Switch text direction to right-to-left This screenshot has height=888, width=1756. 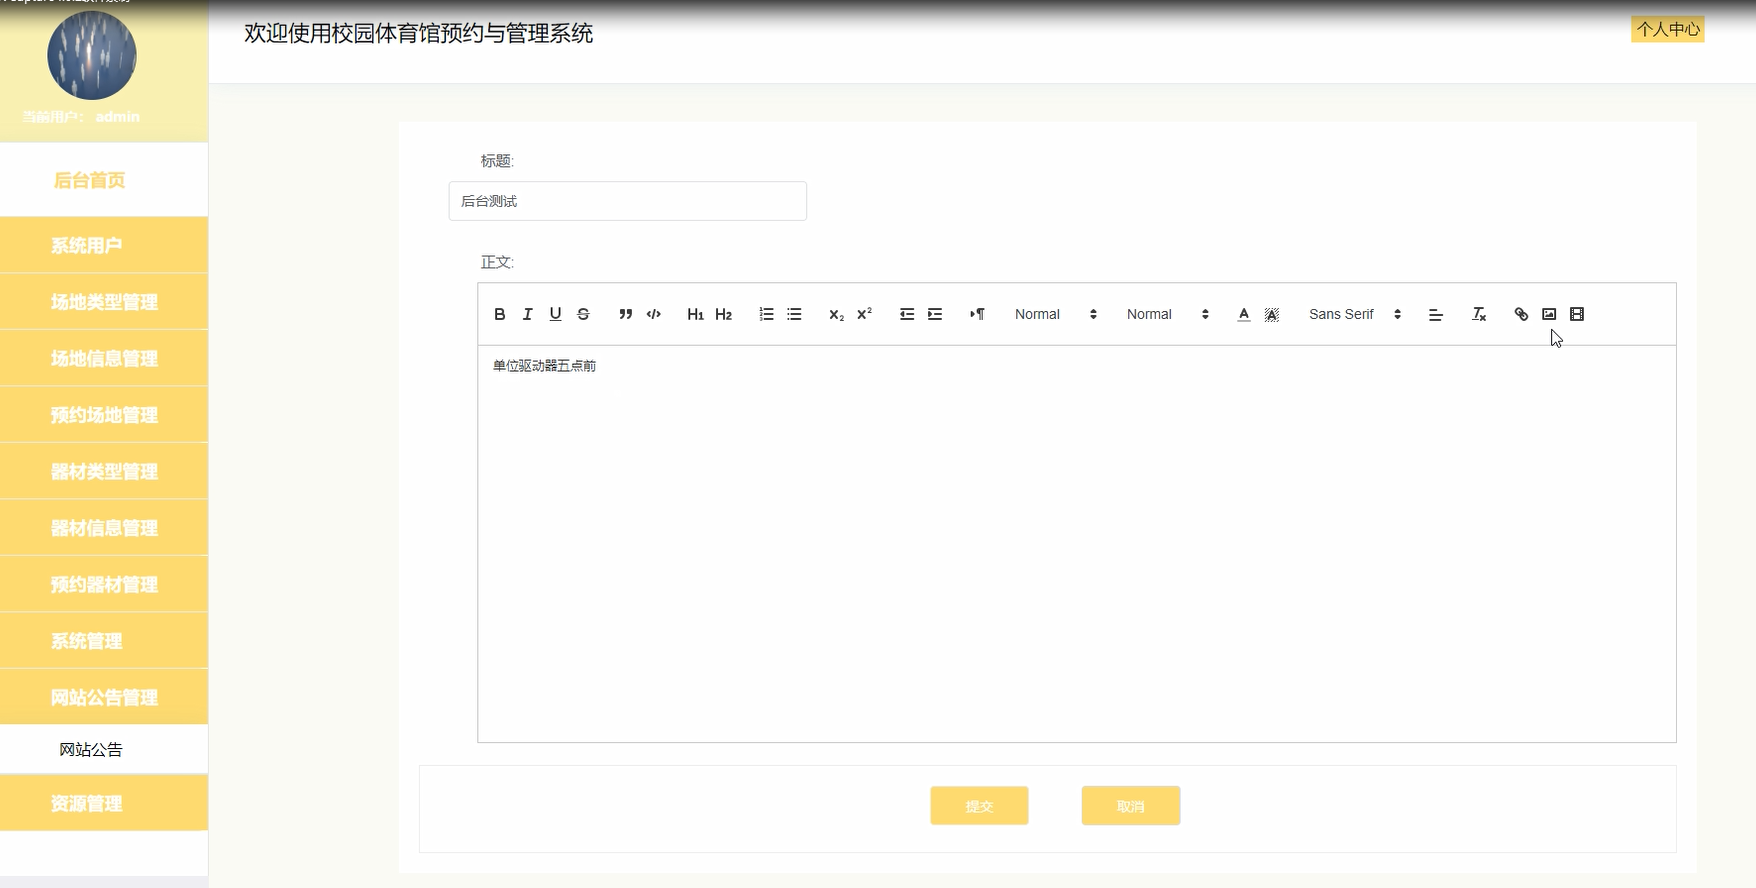977,314
